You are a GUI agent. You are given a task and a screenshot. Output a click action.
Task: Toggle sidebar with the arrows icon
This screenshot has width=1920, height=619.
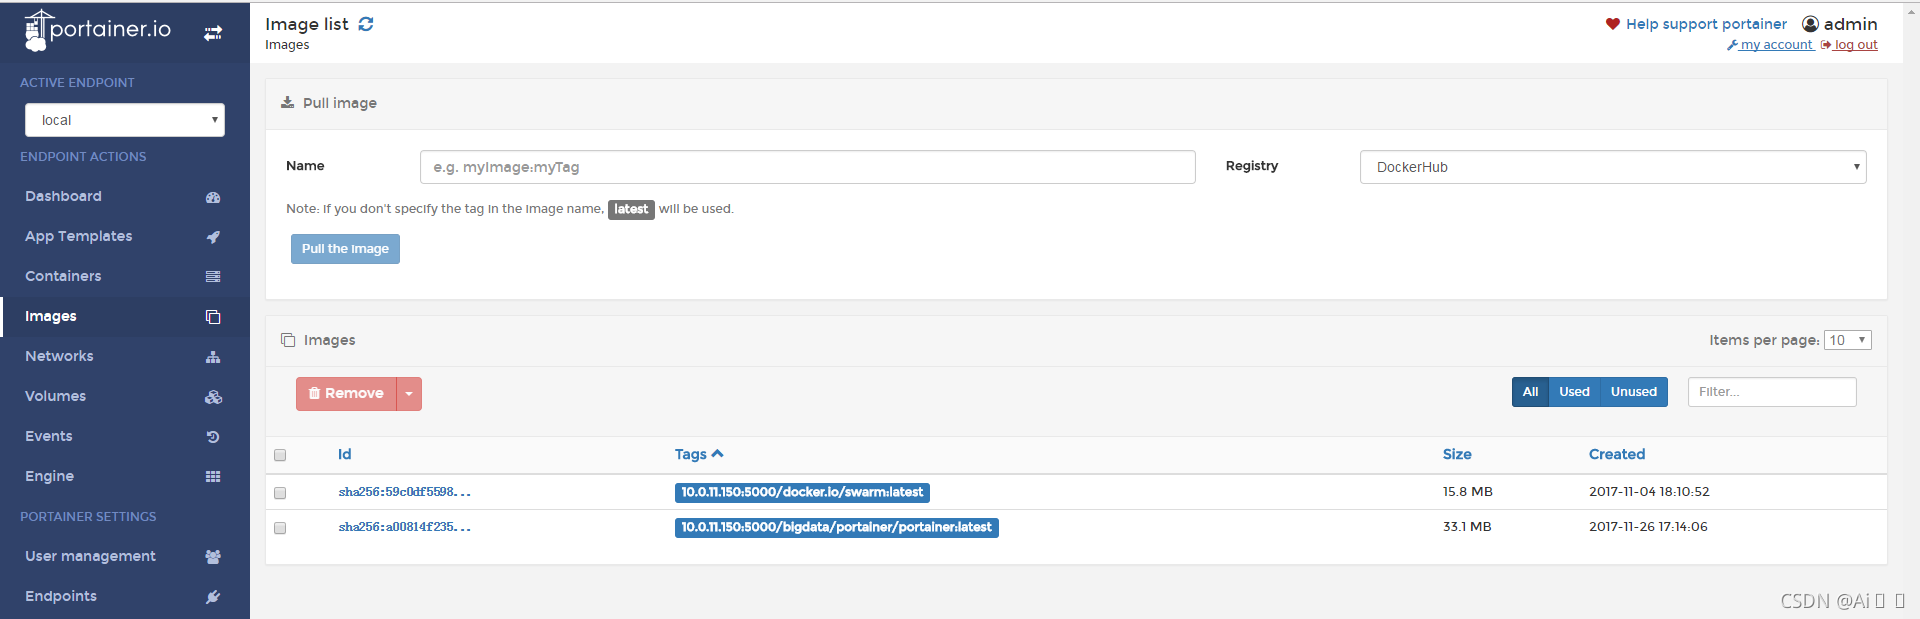[x=213, y=33]
